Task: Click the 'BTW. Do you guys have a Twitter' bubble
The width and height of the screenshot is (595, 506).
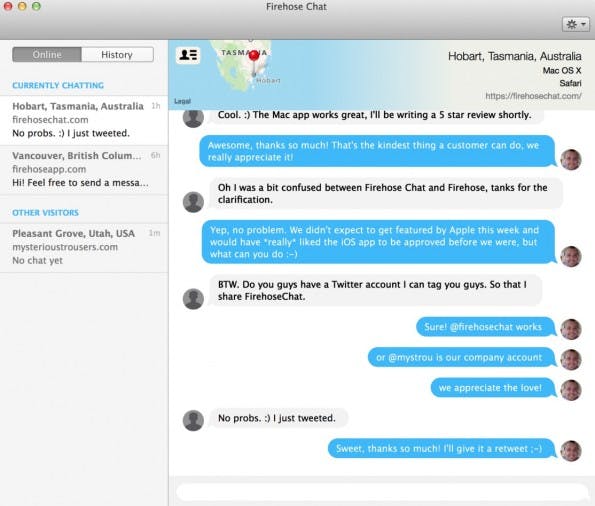Action: [376, 290]
